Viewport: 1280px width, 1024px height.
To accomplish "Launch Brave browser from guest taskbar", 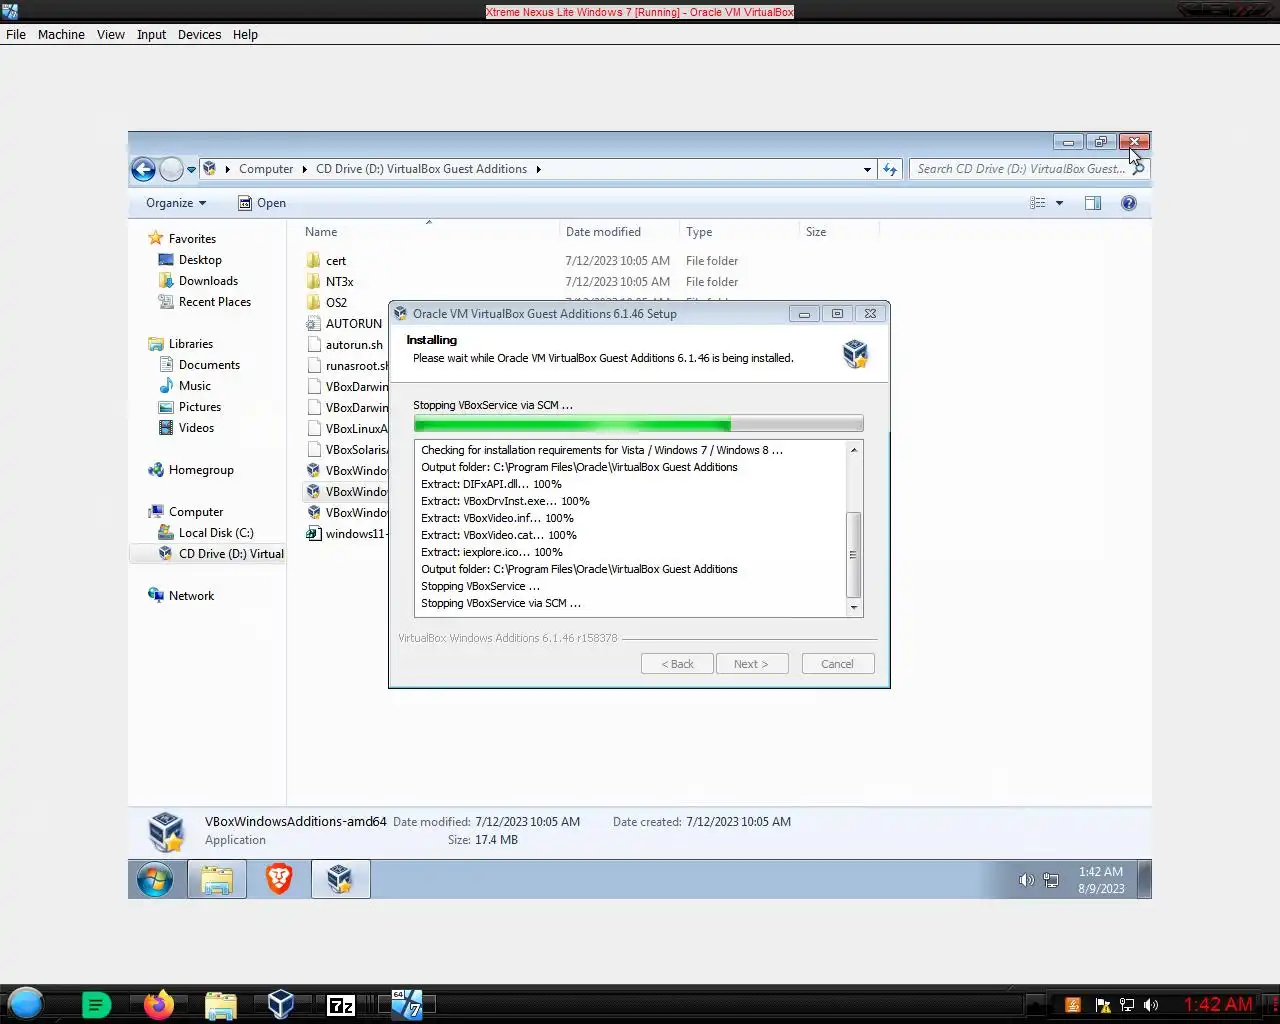I will 279,879.
